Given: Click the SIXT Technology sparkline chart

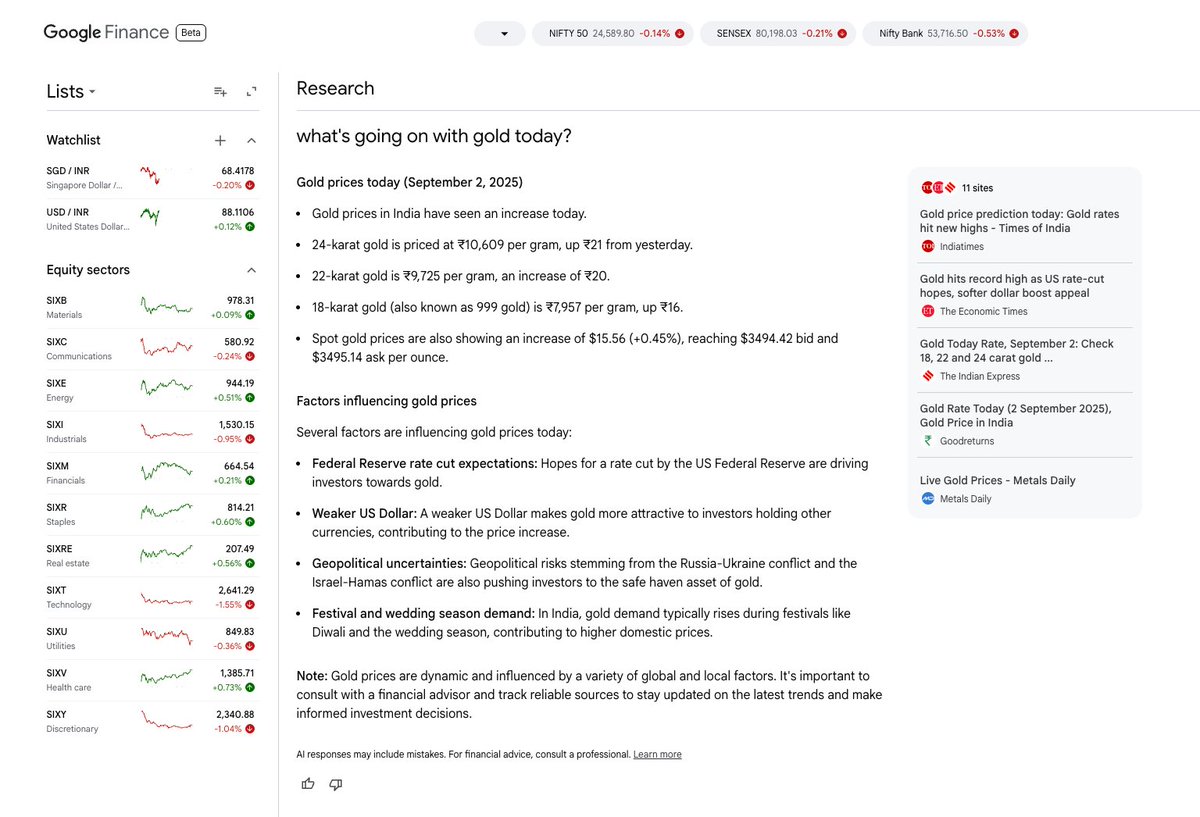Looking at the screenshot, I should click(165, 597).
